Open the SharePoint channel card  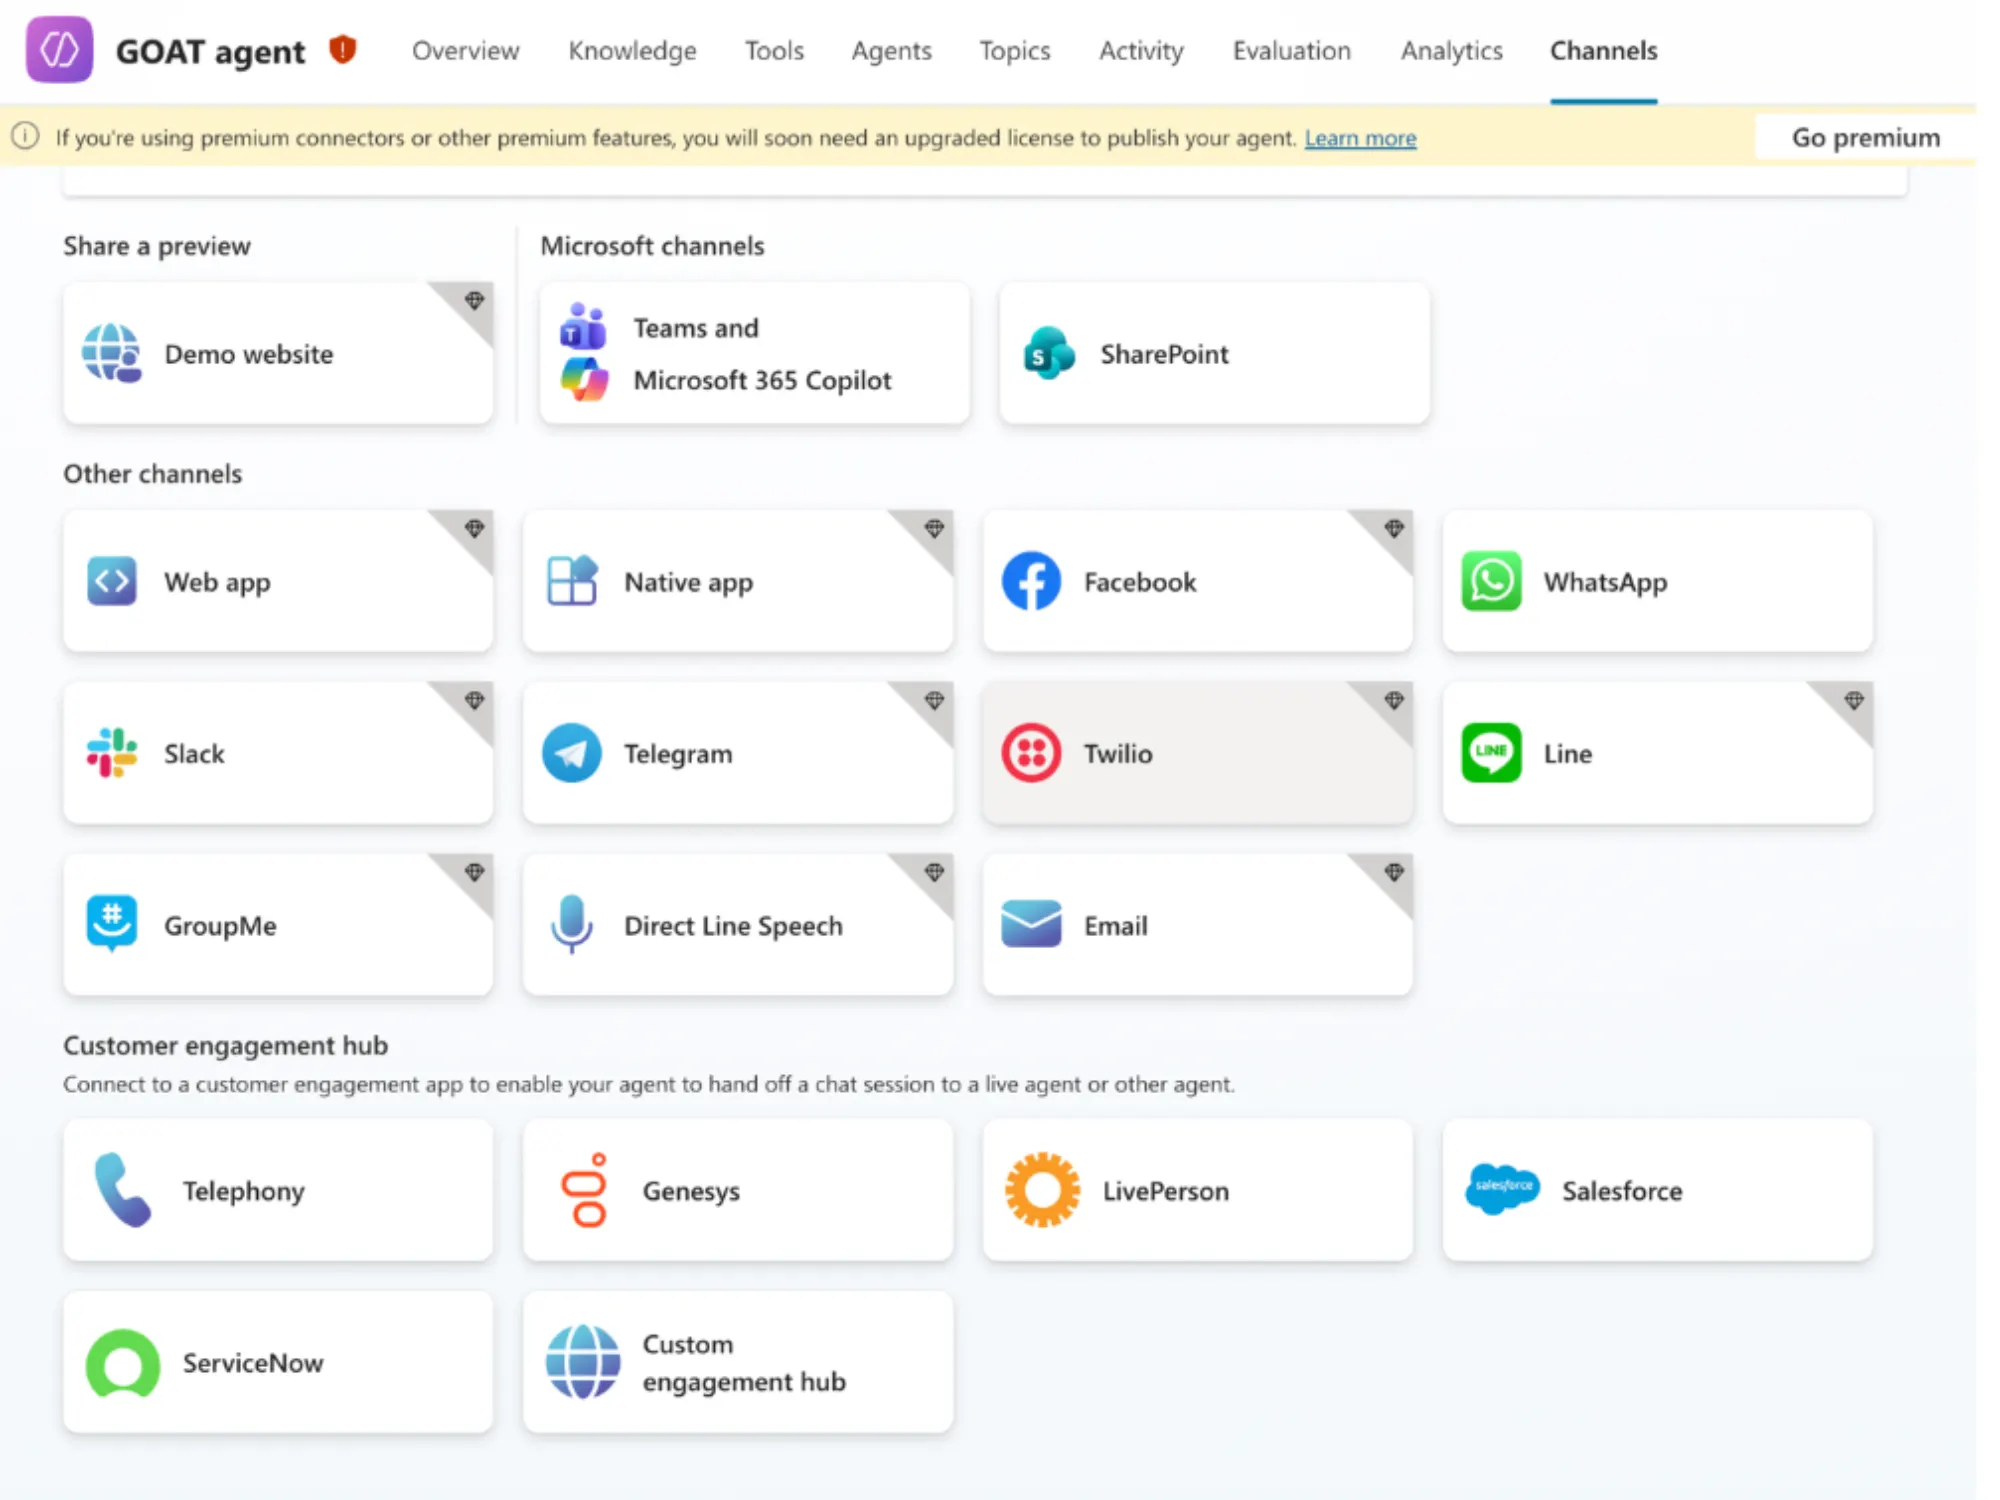pos(1214,353)
